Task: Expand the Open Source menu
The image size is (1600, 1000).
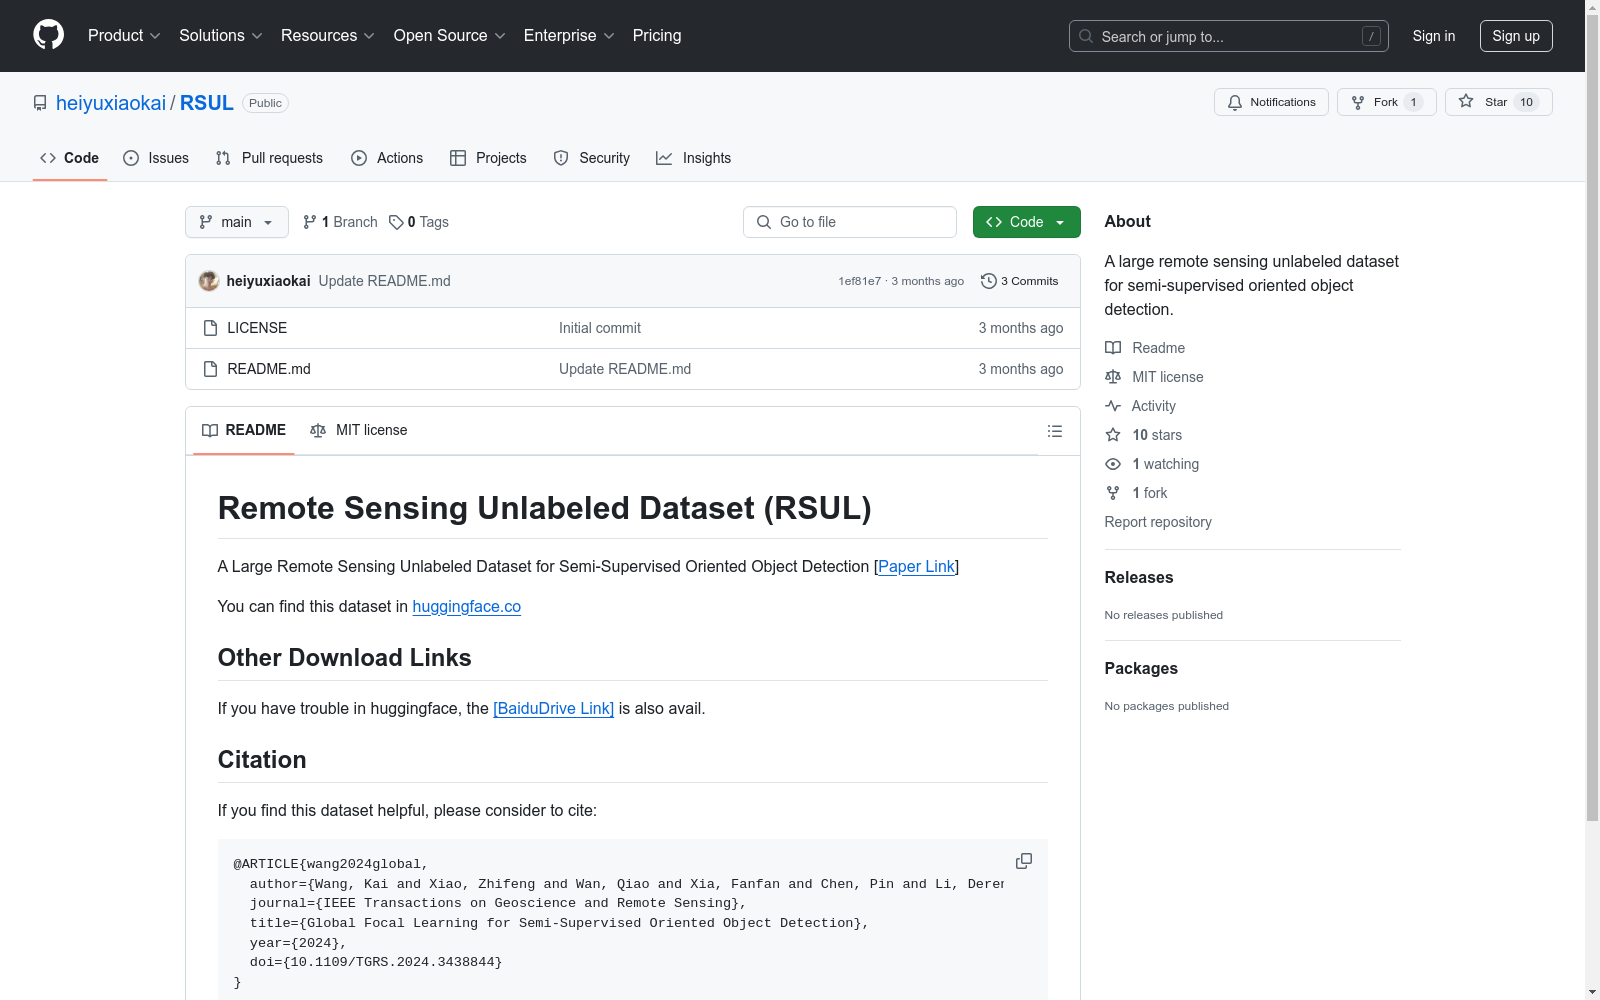Action: (450, 36)
